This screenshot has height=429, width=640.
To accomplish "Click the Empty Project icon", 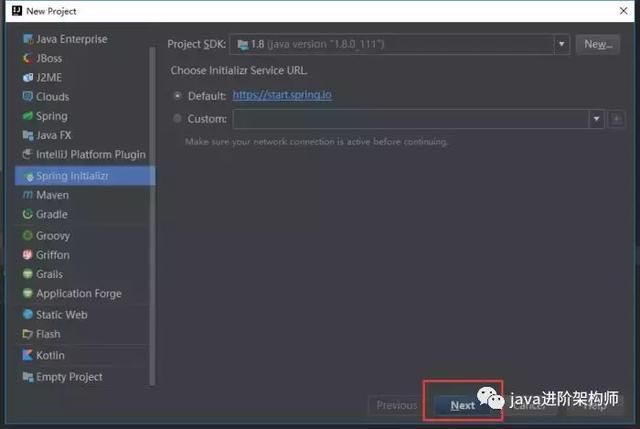I will click(28, 377).
